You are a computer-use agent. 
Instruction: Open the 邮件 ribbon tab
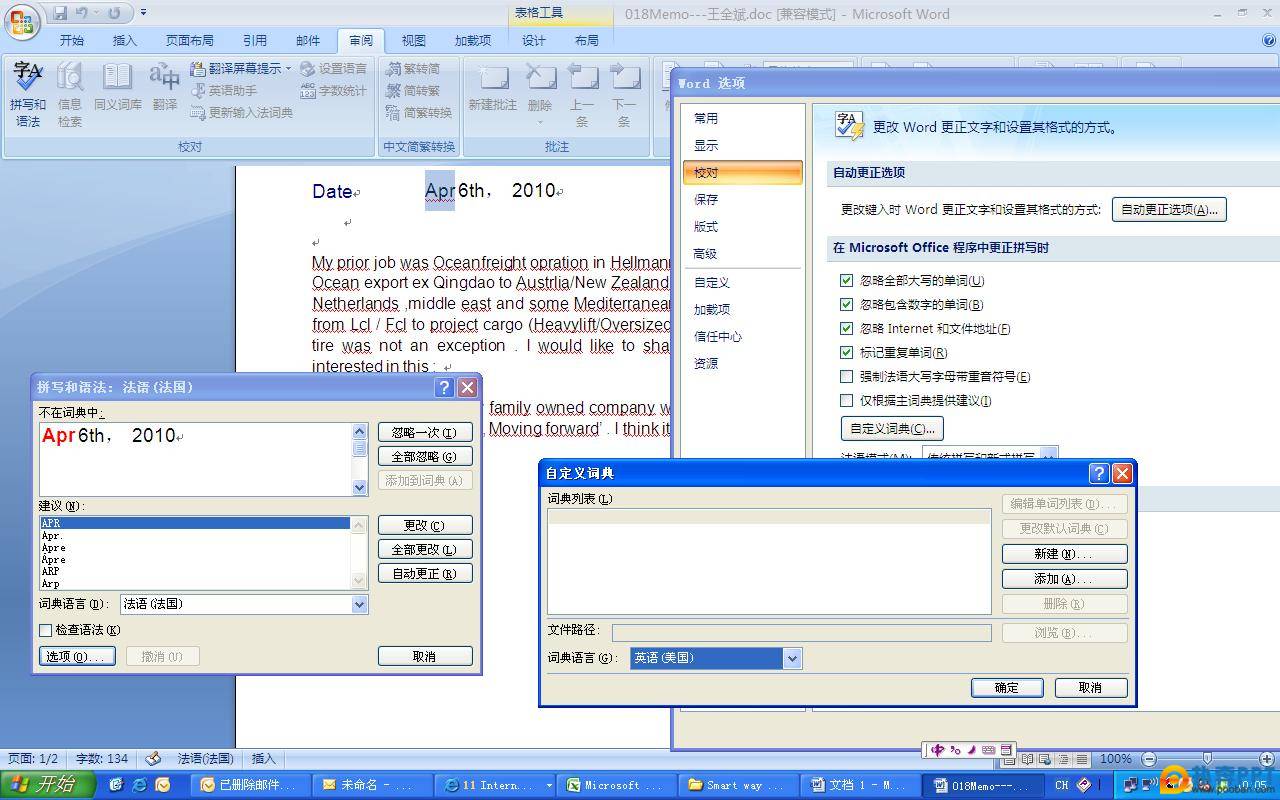(308, 41)
